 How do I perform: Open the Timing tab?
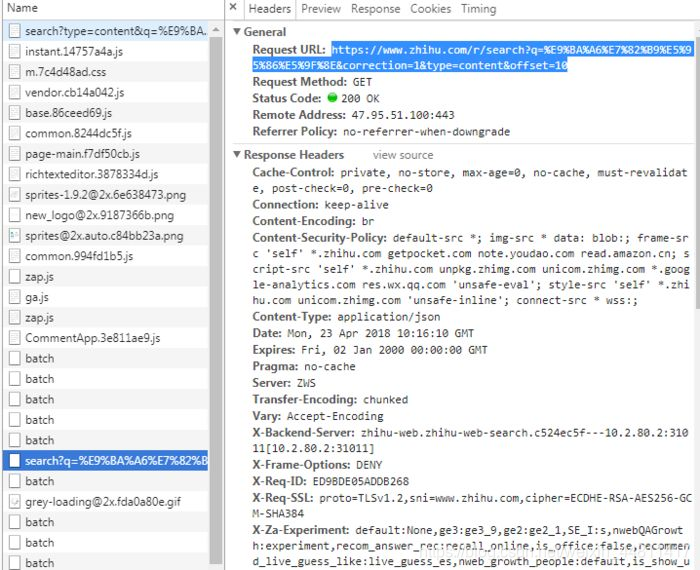pyautogui.click(x=479, y=9)
